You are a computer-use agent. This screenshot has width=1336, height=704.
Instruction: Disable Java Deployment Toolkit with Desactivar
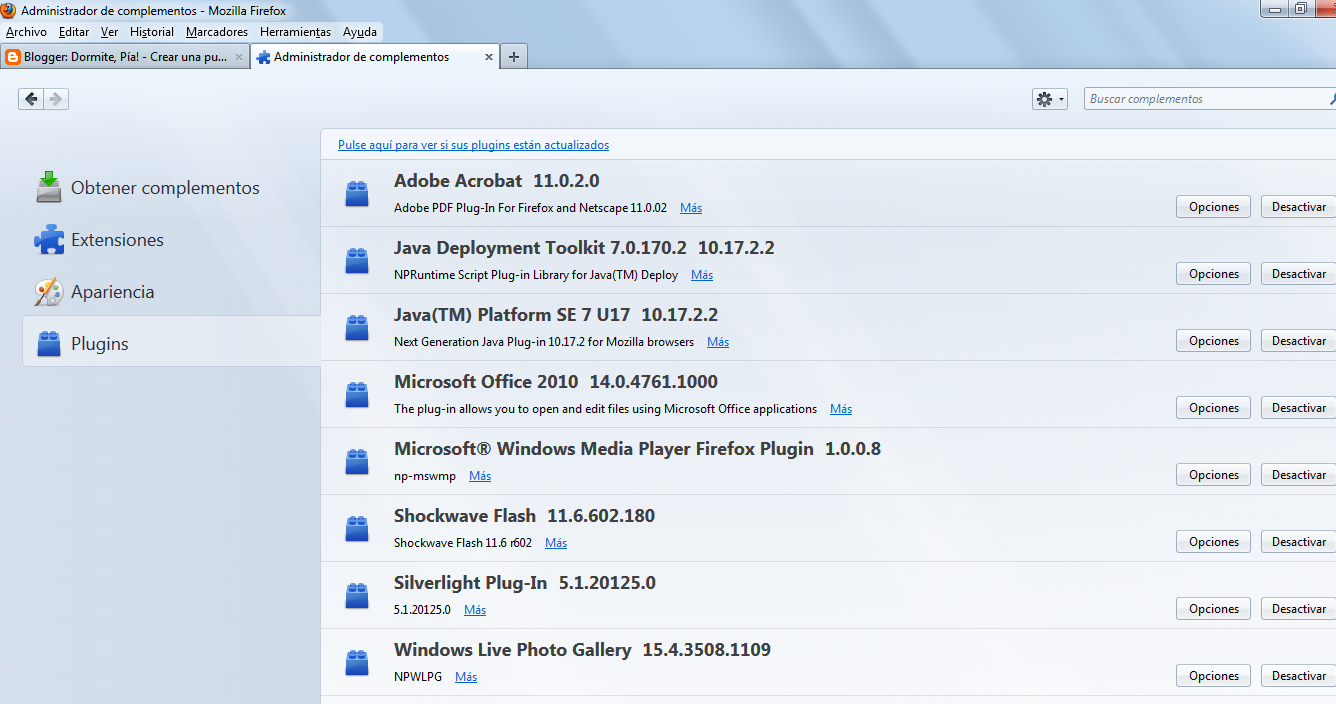[1298, 274]
